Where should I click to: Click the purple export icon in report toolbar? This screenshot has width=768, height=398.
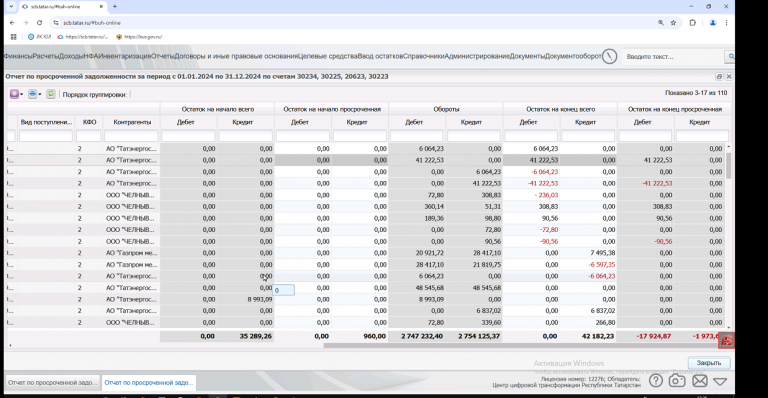[14, 94]
